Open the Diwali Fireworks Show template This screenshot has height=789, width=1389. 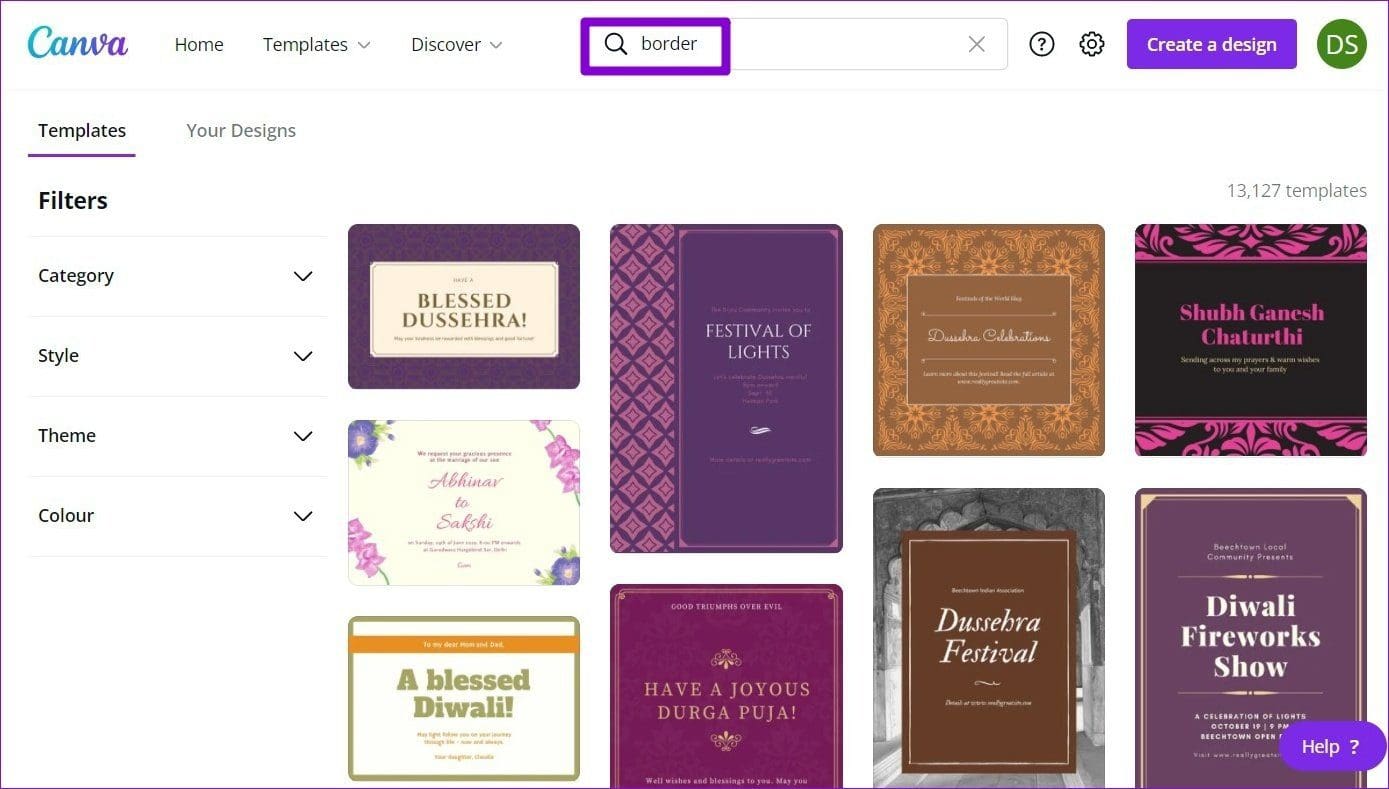pyautogui.click(x=1251, y=639)
